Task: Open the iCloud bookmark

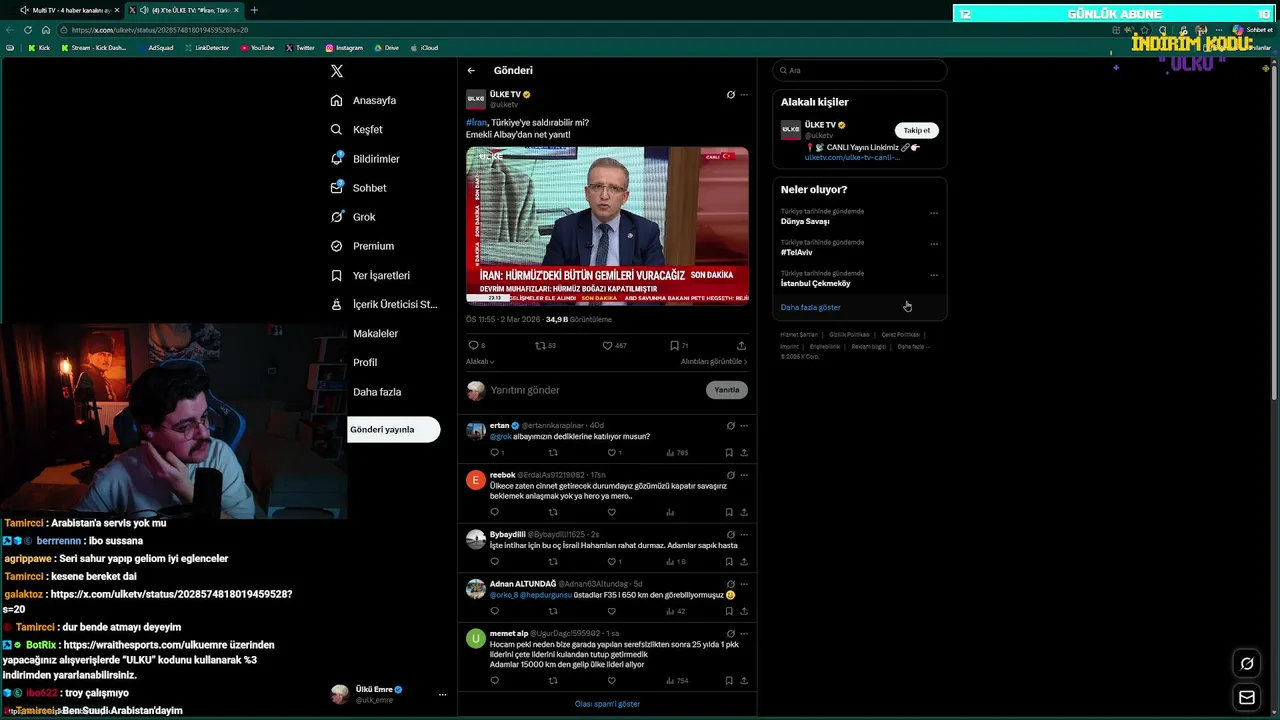Action: 424,48
